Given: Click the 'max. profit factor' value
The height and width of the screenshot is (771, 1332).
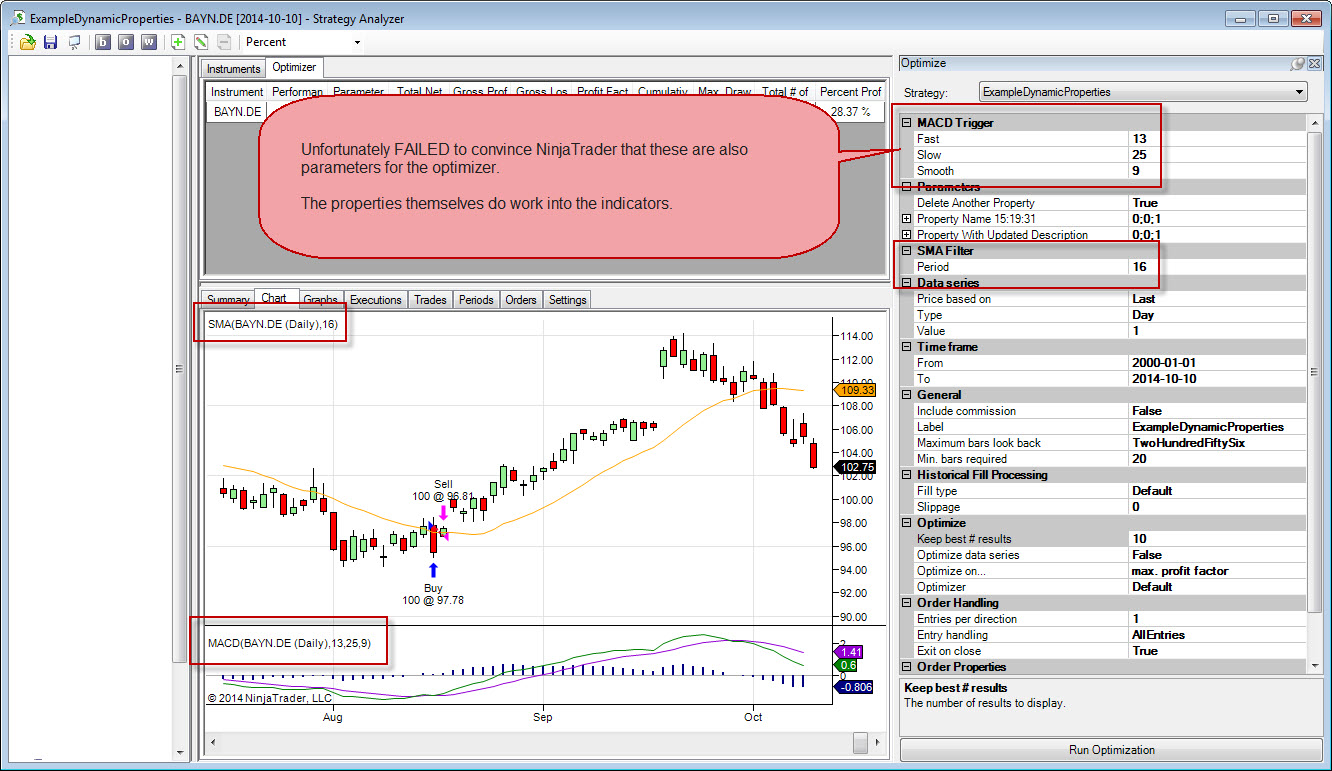Looking at the screenshot, I should [1218, 571].
